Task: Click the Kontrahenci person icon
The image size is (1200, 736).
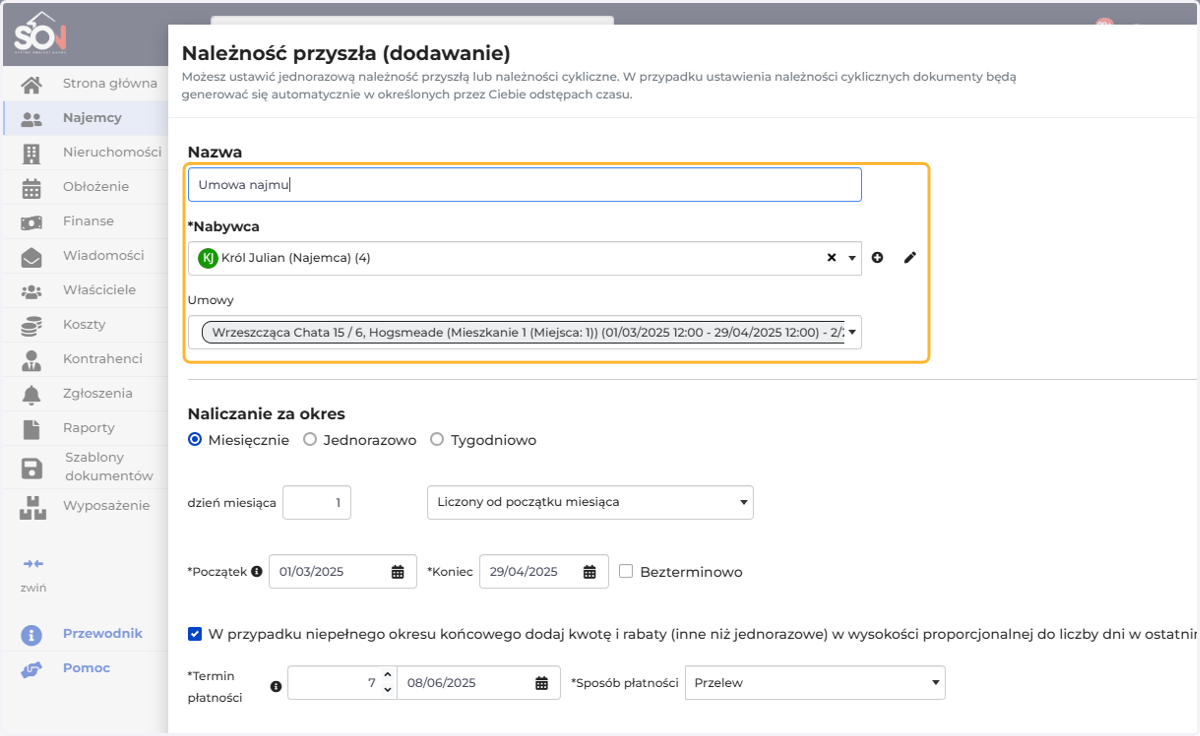Action: coord(32,359)
